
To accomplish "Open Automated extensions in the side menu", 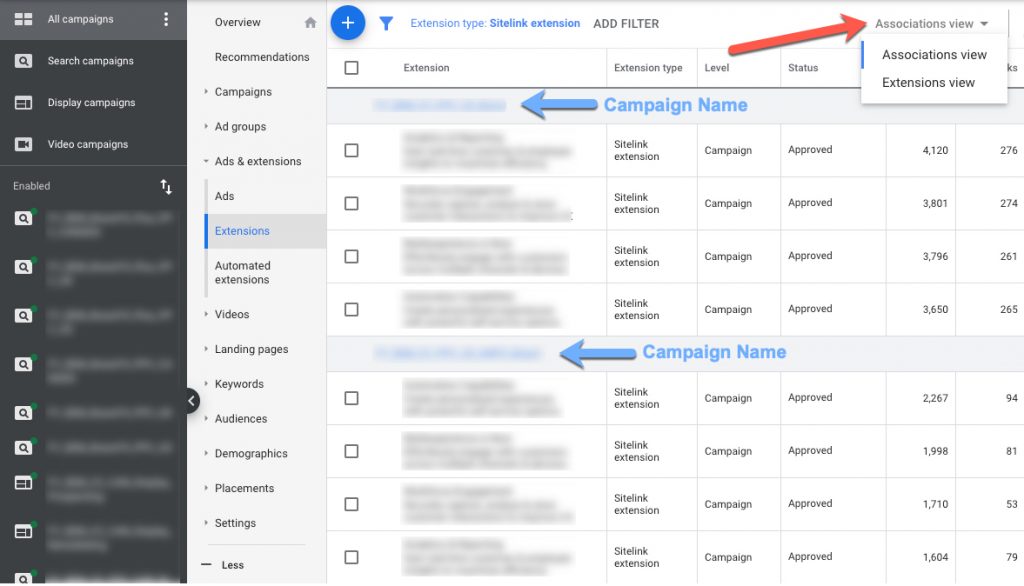I will [243, 273].
